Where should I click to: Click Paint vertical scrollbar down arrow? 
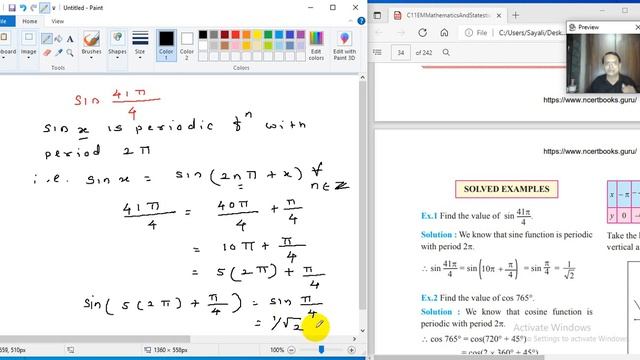pos(362,331)
